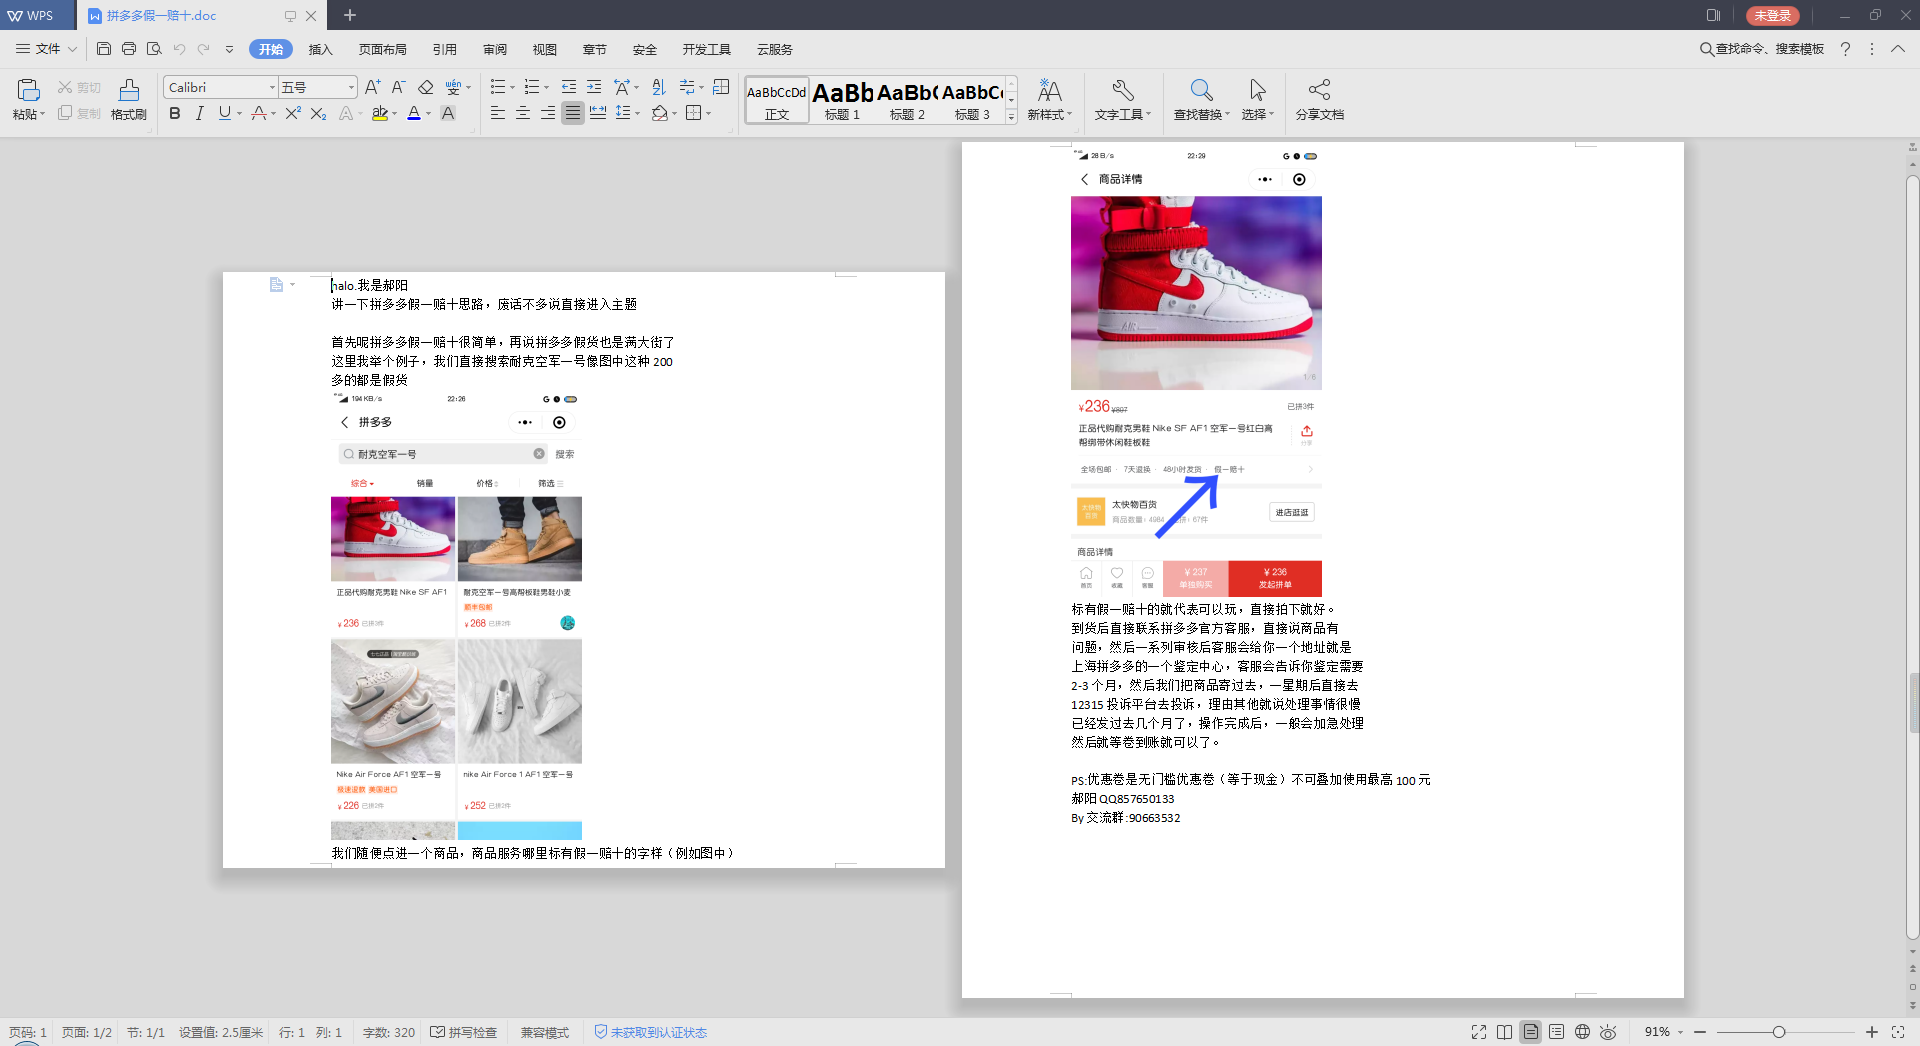Click the search commands field
1920x1046 pixels.
tap(1762, 49)
